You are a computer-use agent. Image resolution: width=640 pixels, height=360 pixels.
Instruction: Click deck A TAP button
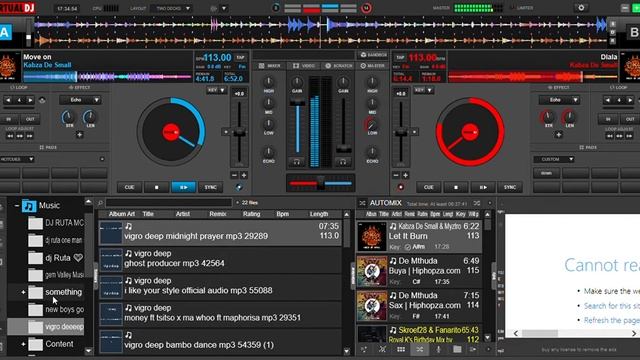coord(240,58)
